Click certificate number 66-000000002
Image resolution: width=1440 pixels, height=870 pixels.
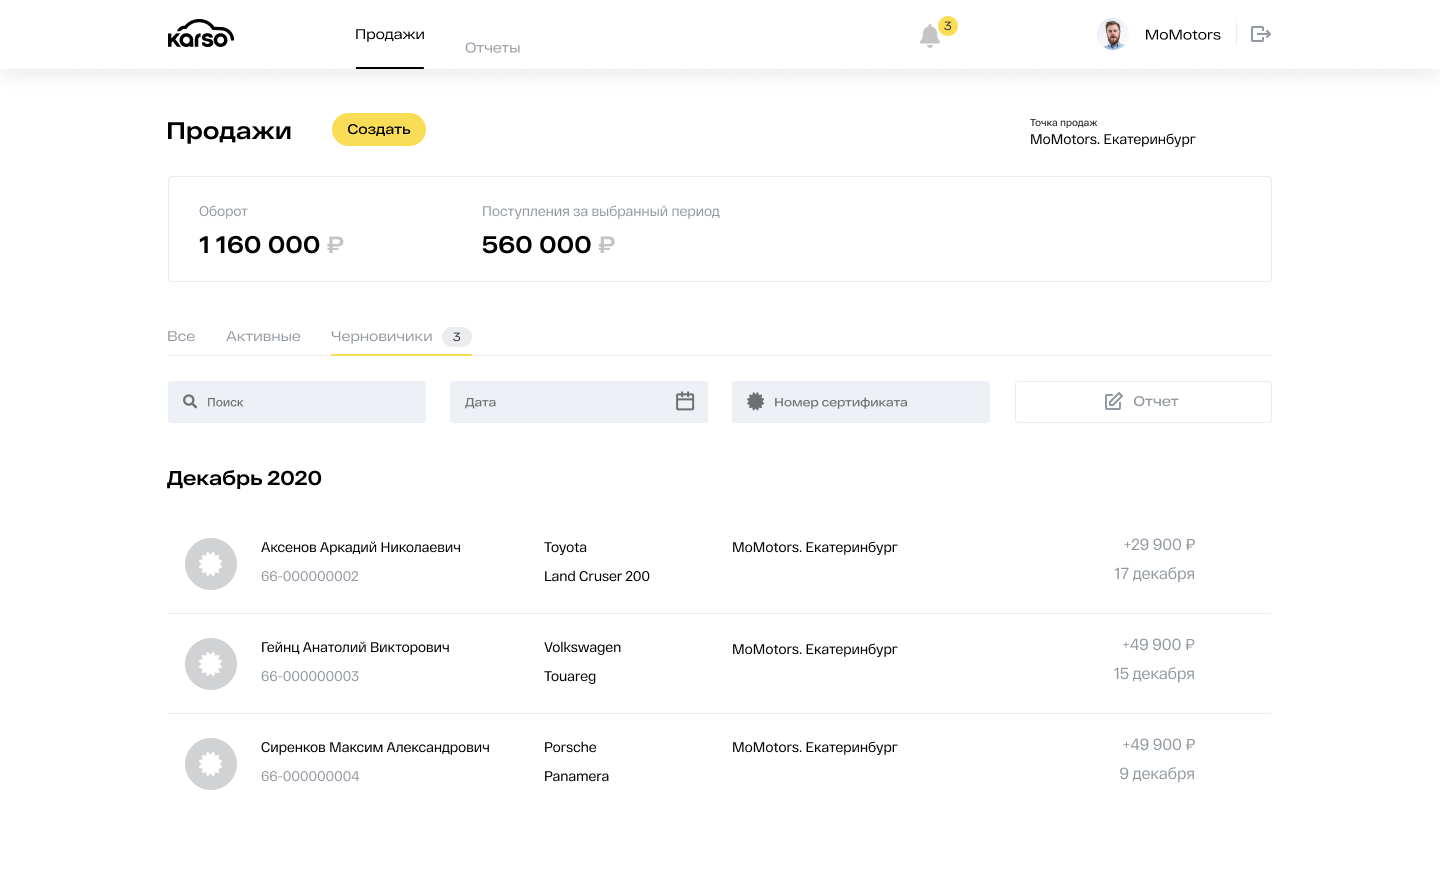tap(310, 576)
